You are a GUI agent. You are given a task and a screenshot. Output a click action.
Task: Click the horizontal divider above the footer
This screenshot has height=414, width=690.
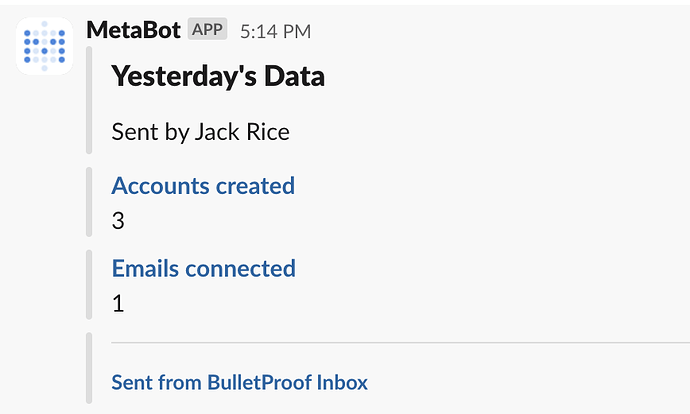click(x=400, y=342)
